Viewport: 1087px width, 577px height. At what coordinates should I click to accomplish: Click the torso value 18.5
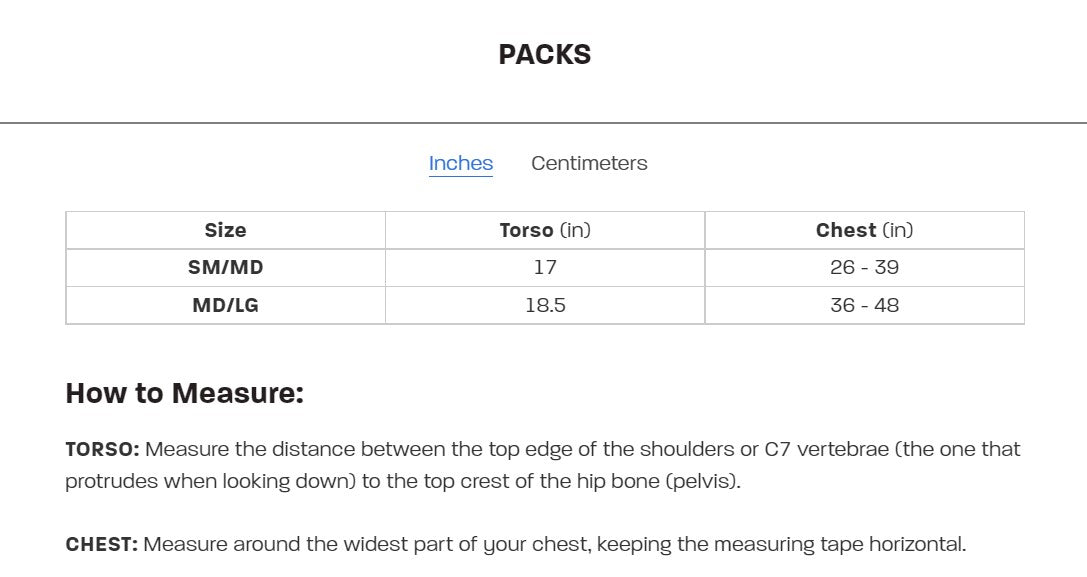click(545, 305)
